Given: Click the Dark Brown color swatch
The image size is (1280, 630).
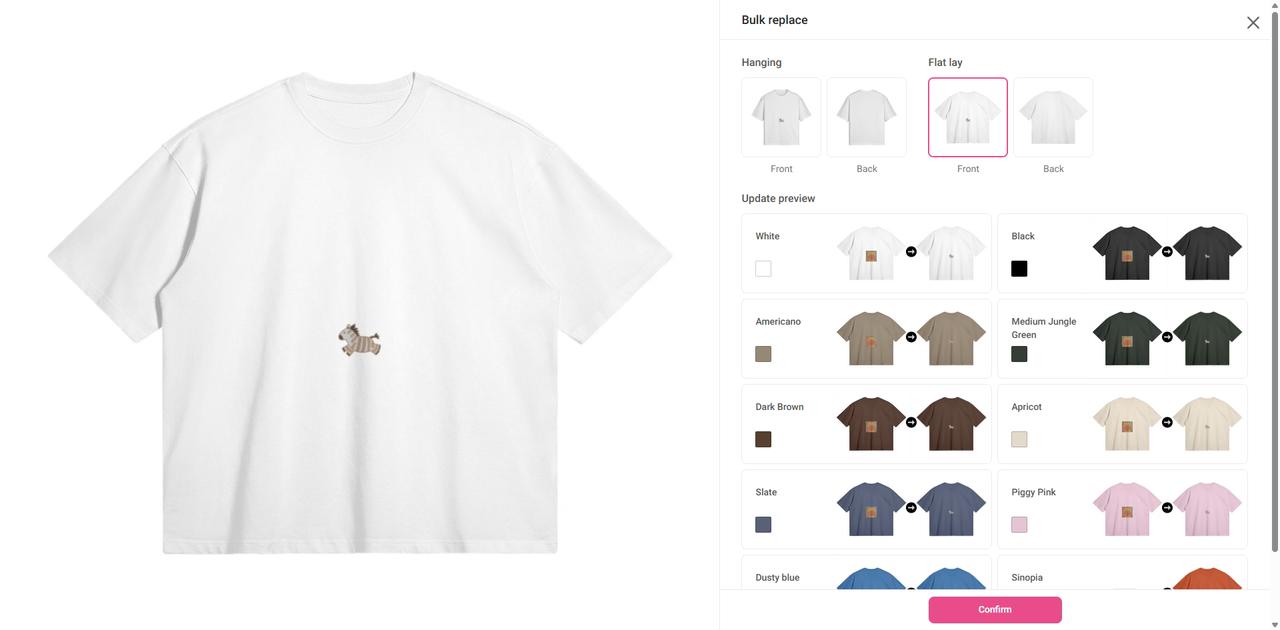Looking at the screenshot, I should pos(763,439).
